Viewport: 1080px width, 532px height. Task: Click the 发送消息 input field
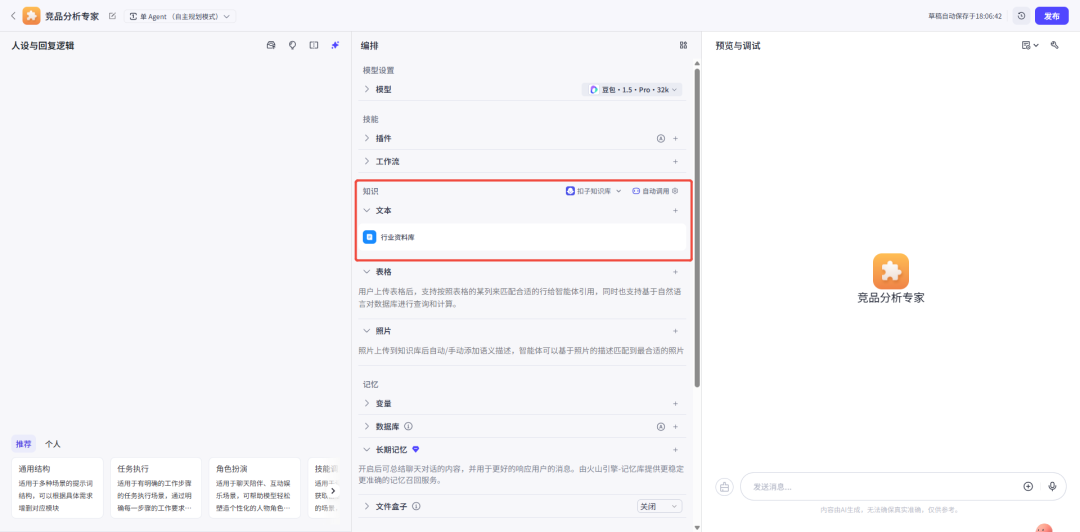coord(884,487)
